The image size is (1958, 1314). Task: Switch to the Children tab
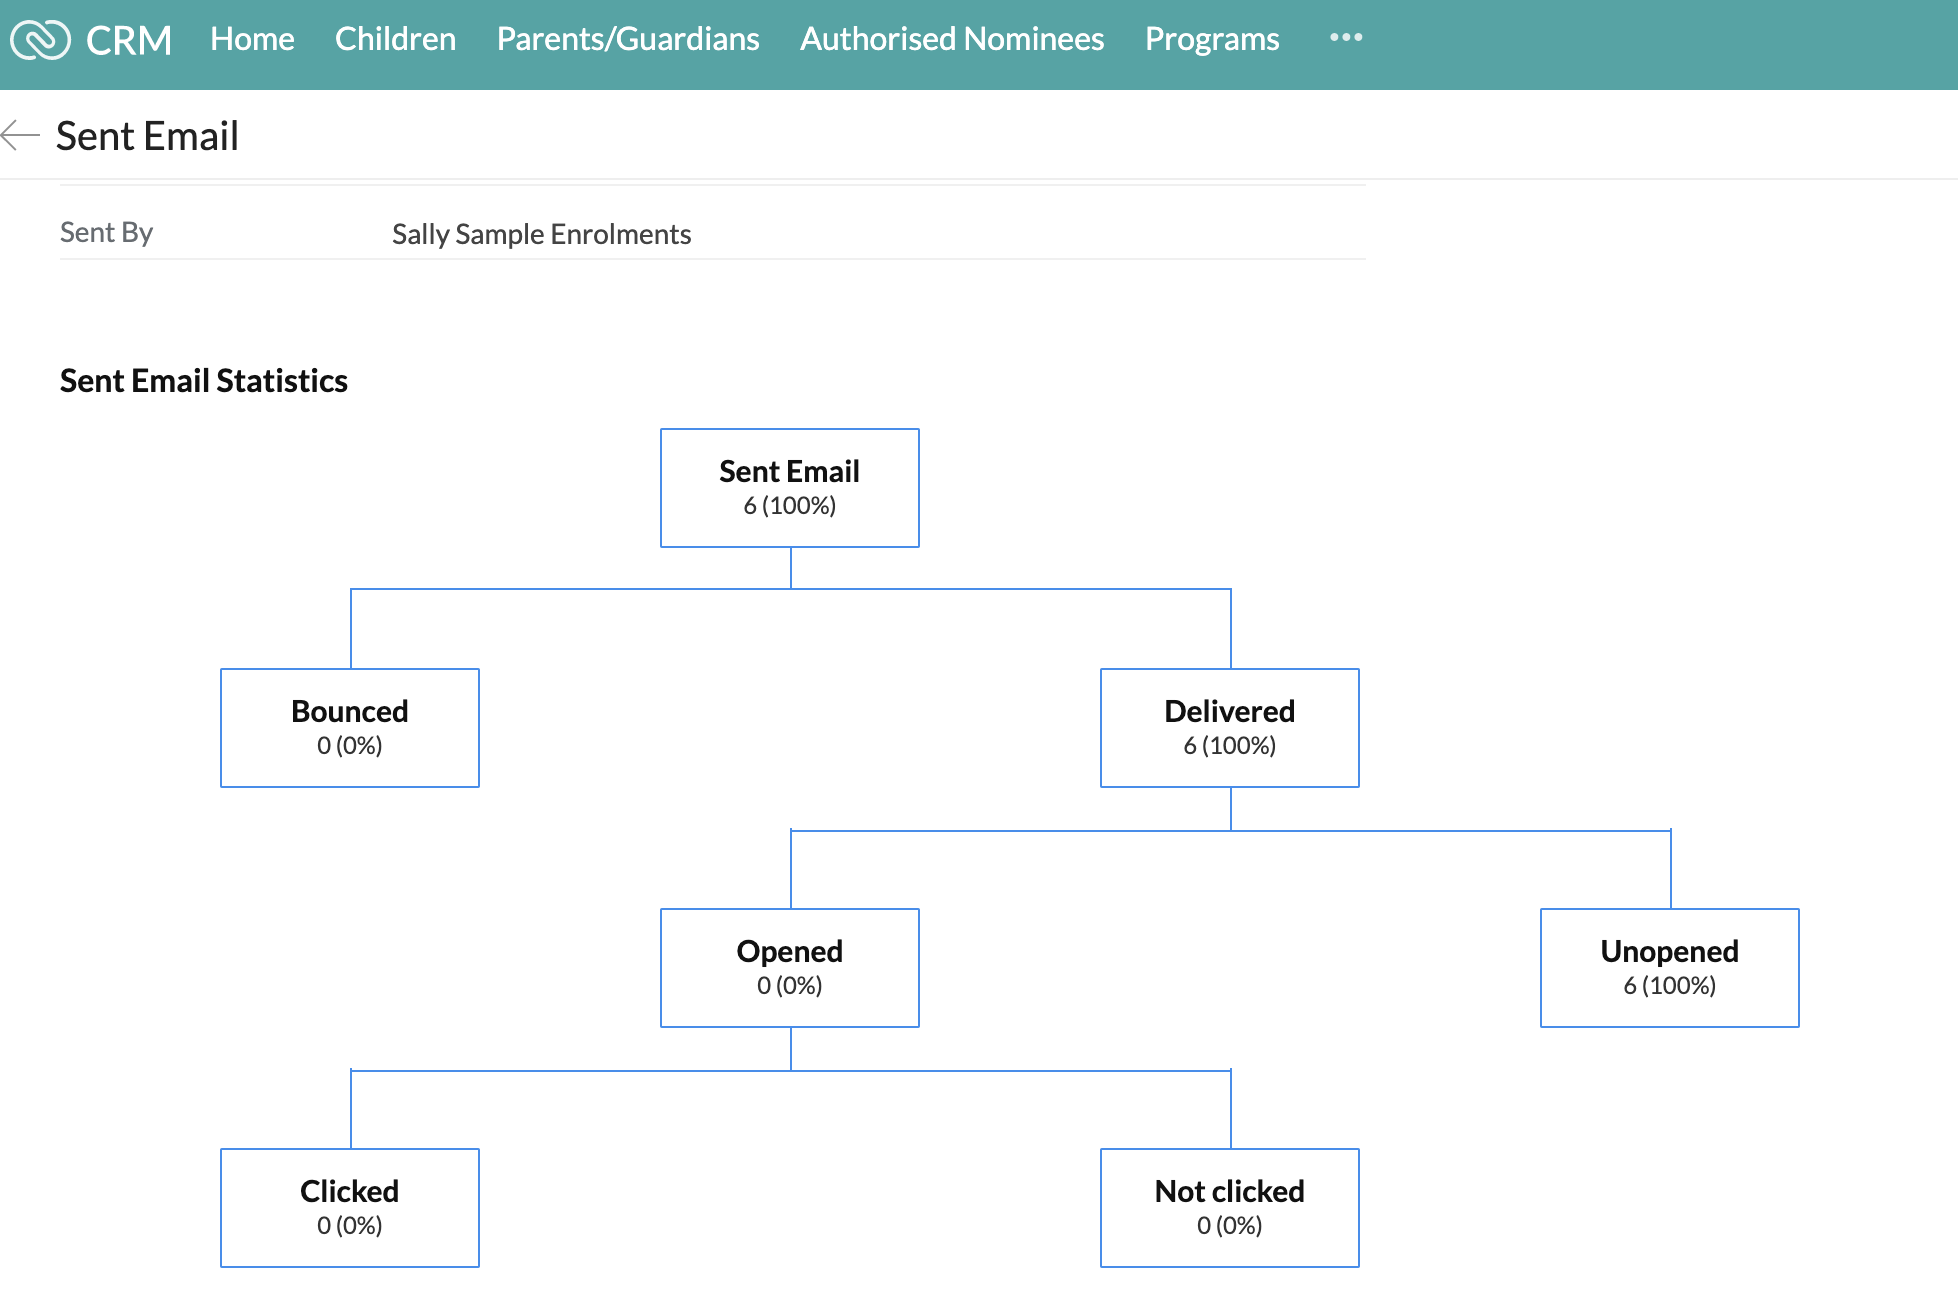click(x=395, y=39)
